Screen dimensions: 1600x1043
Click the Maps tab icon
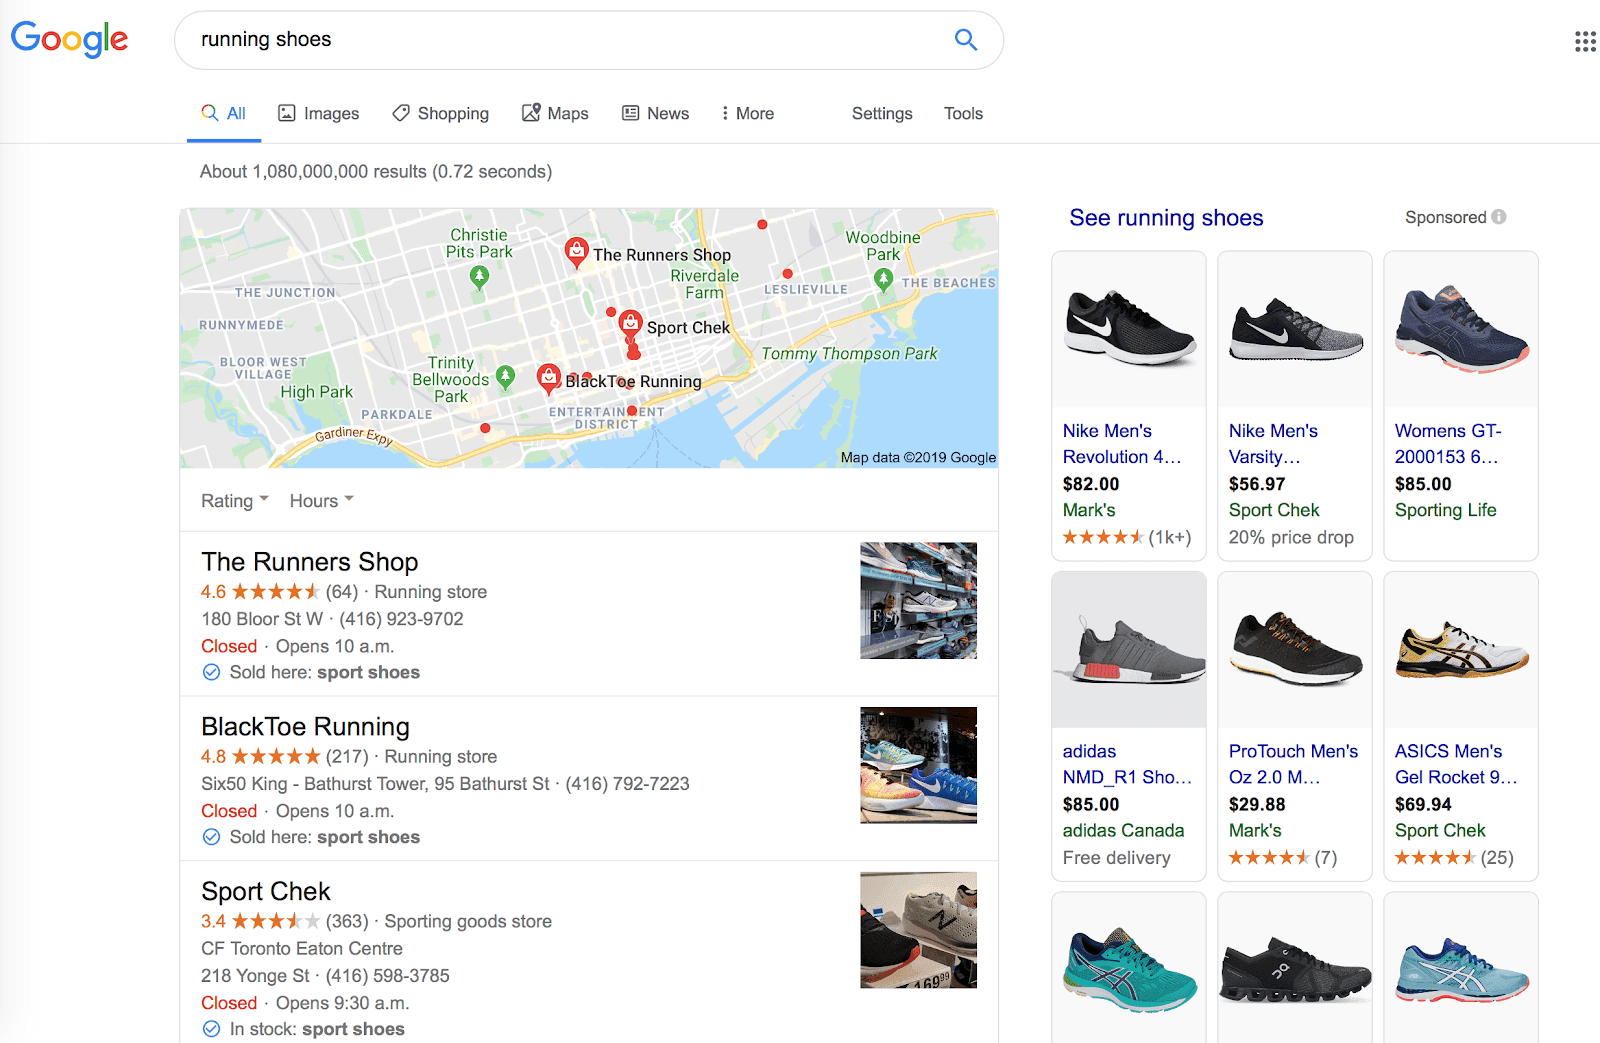tap(531, 113)
